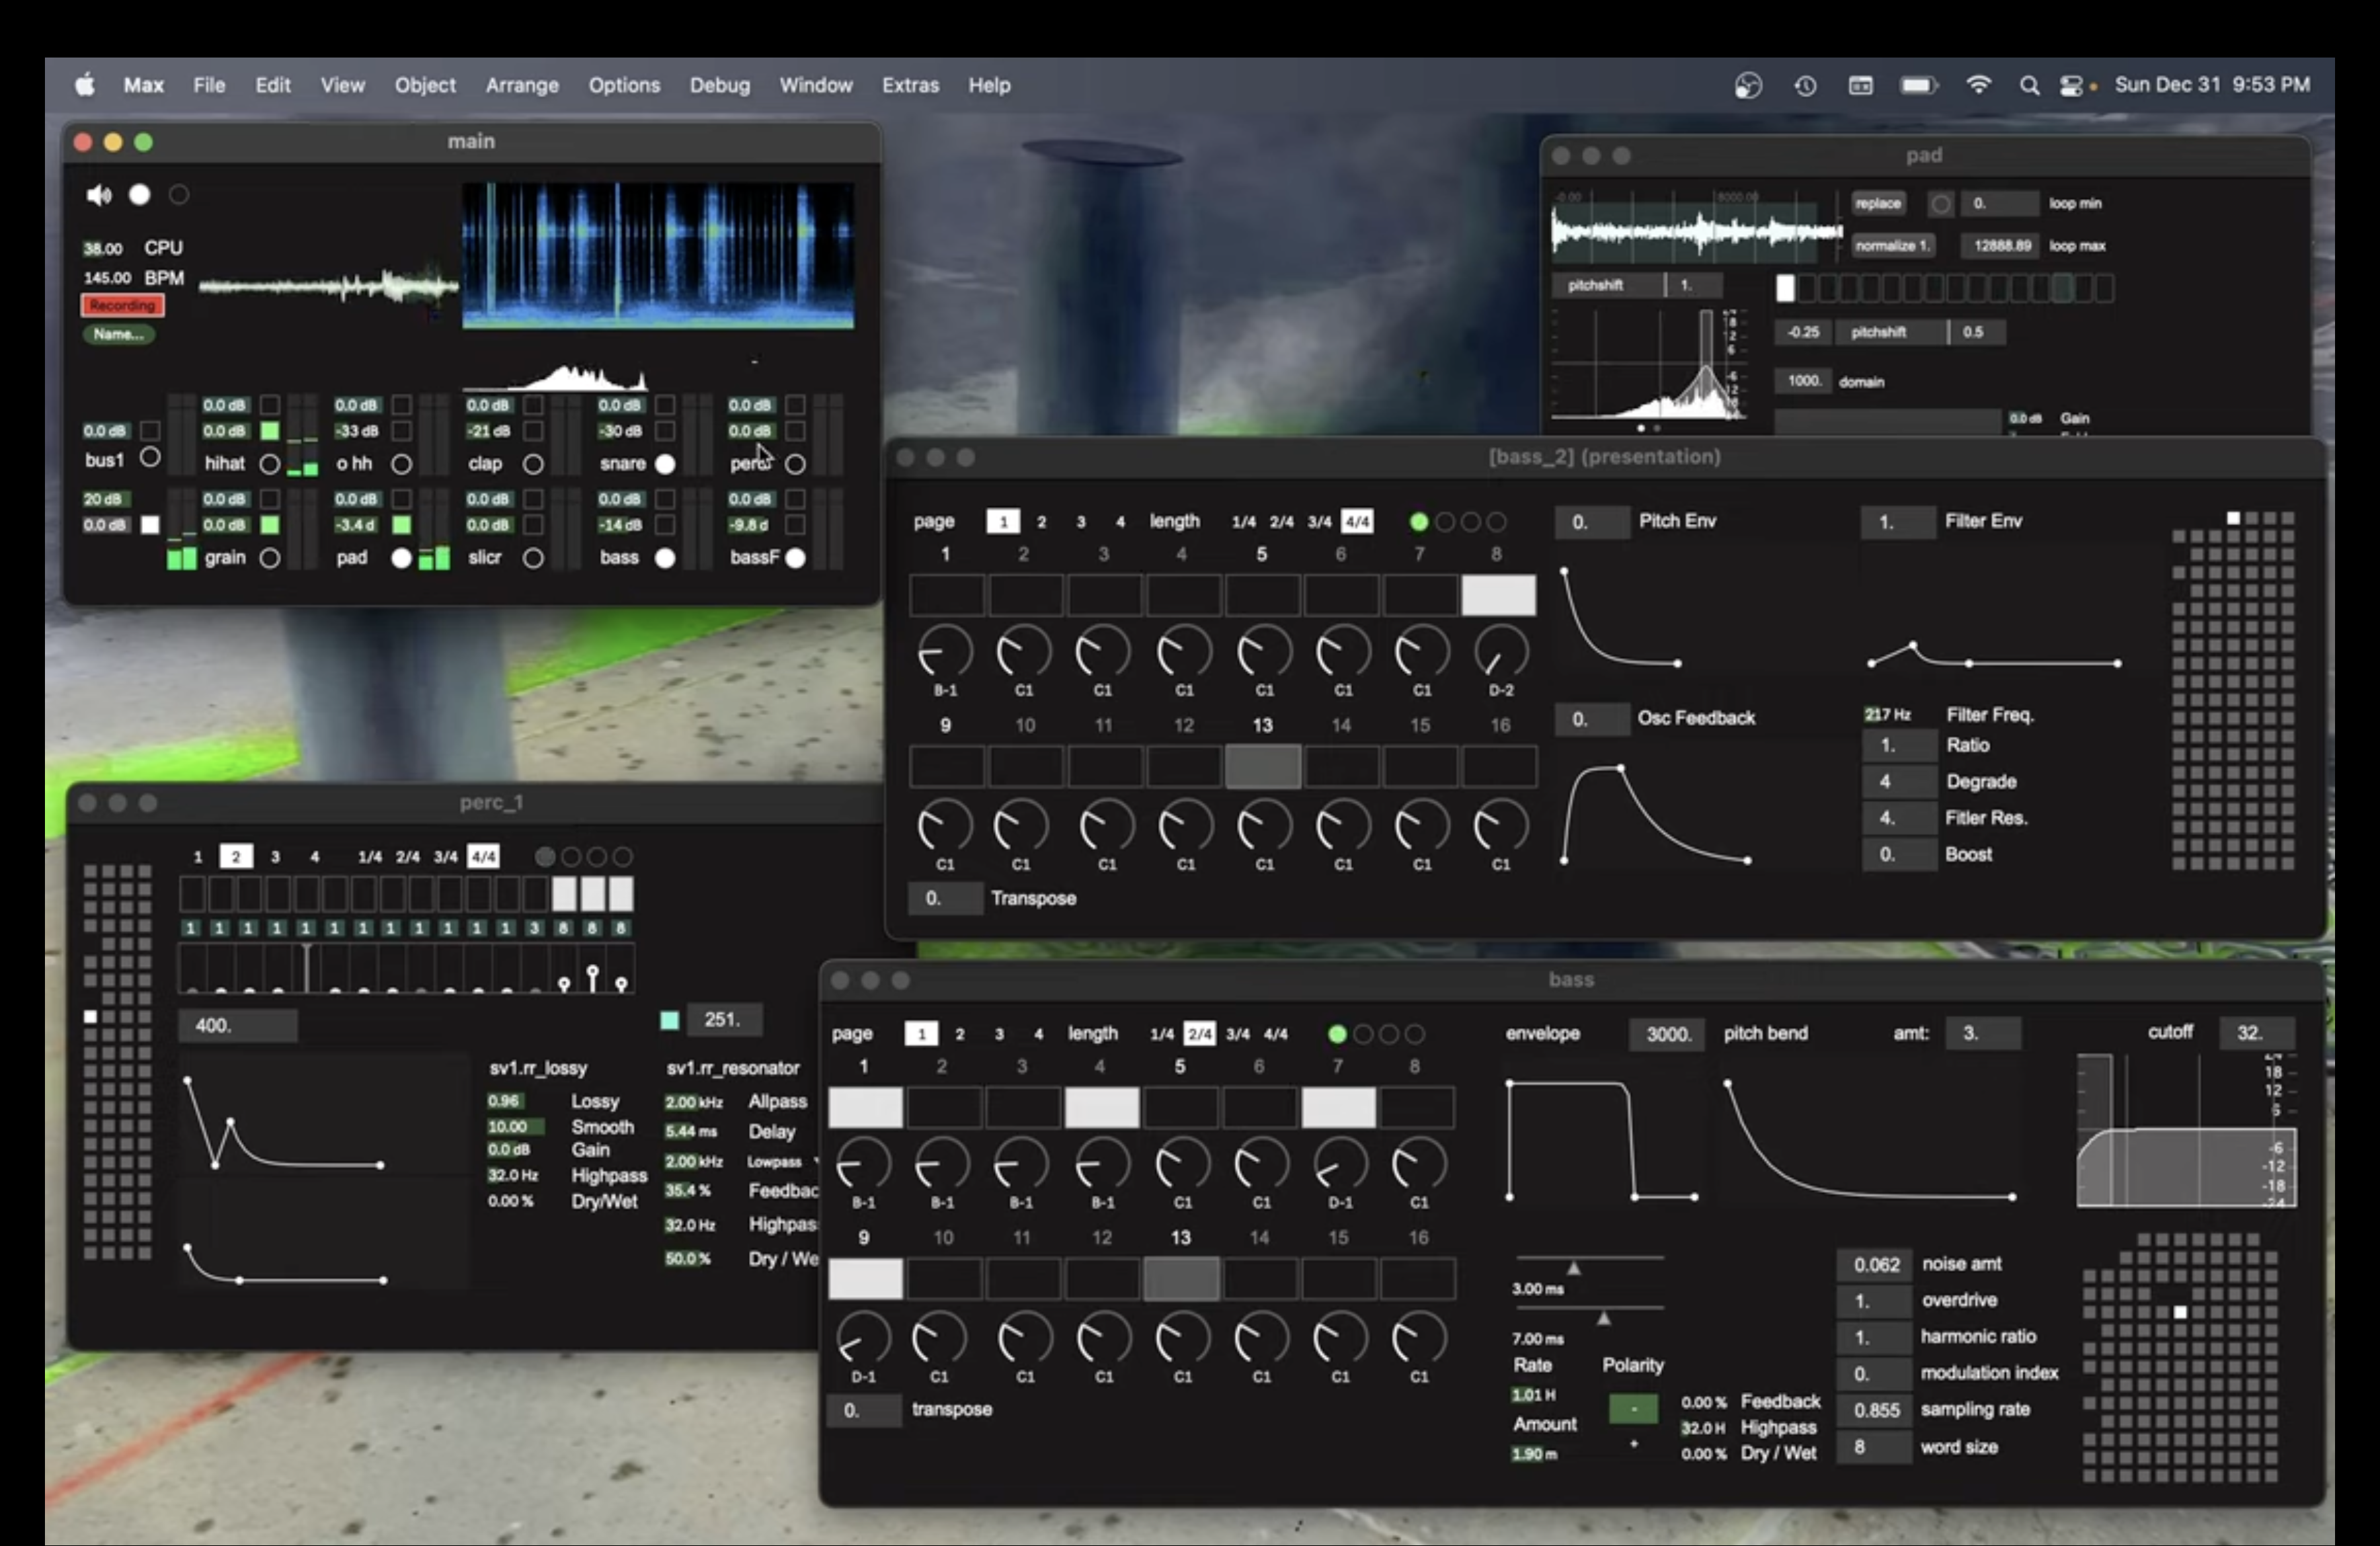Open the replace mode menu in pad
This screenshot has height=1546, width=2380.
tap(1877, 204)
